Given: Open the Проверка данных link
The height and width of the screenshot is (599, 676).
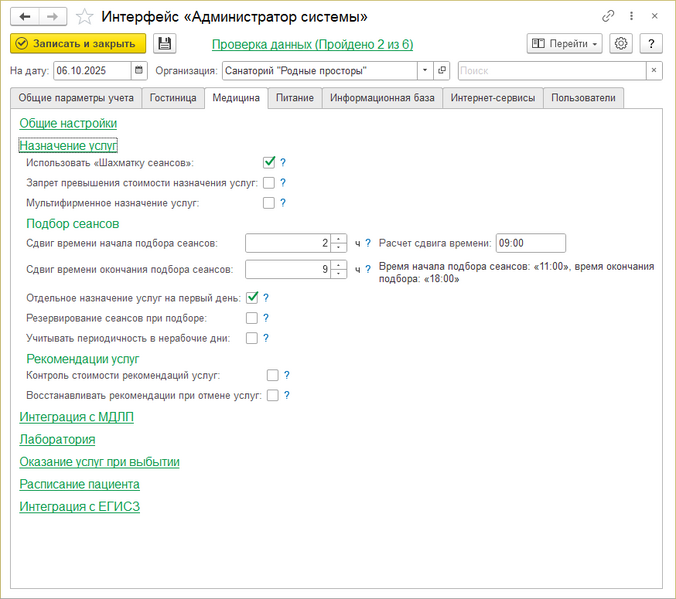Looking at the screenshot, I should click(x=312, y=44).
